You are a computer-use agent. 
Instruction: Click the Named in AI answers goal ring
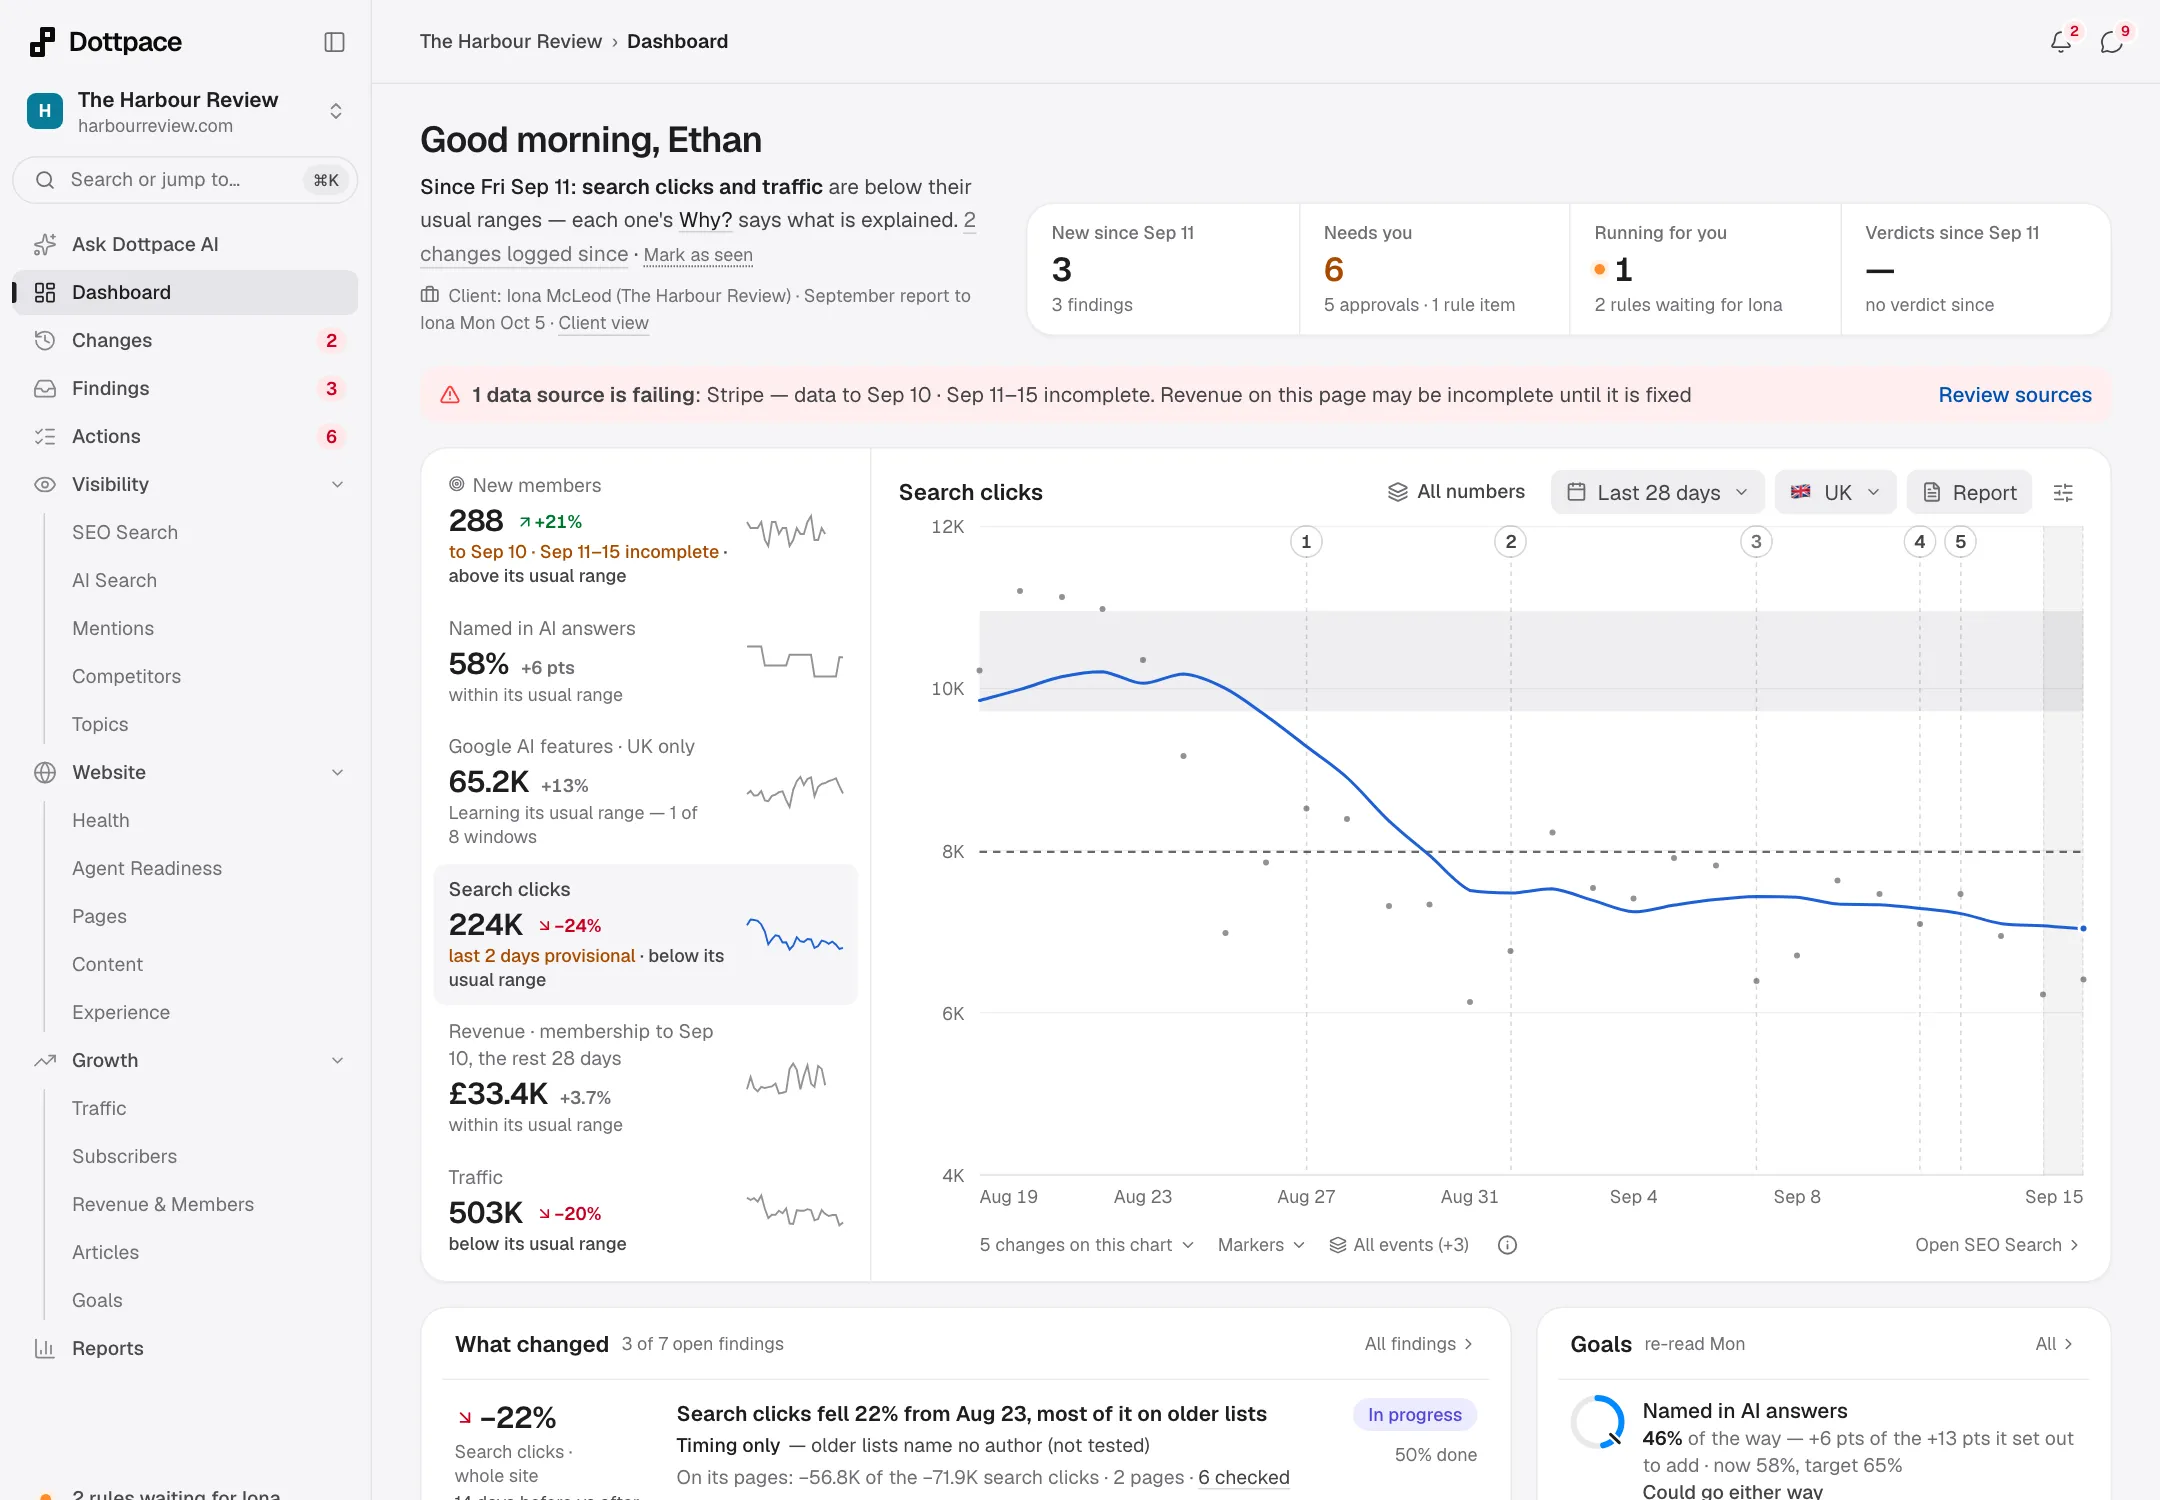(1598, 1422)
